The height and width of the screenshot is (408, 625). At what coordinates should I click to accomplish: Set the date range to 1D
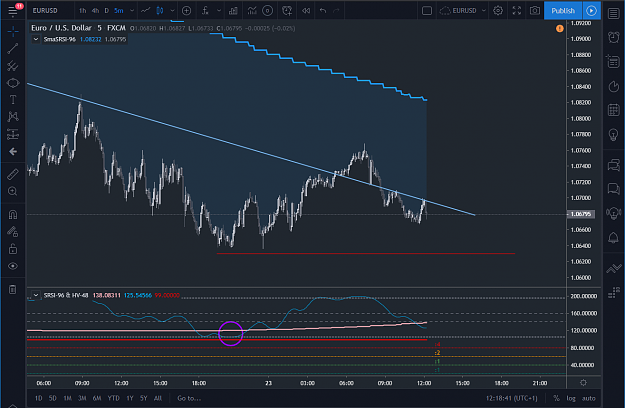click(x=39, y=398)
